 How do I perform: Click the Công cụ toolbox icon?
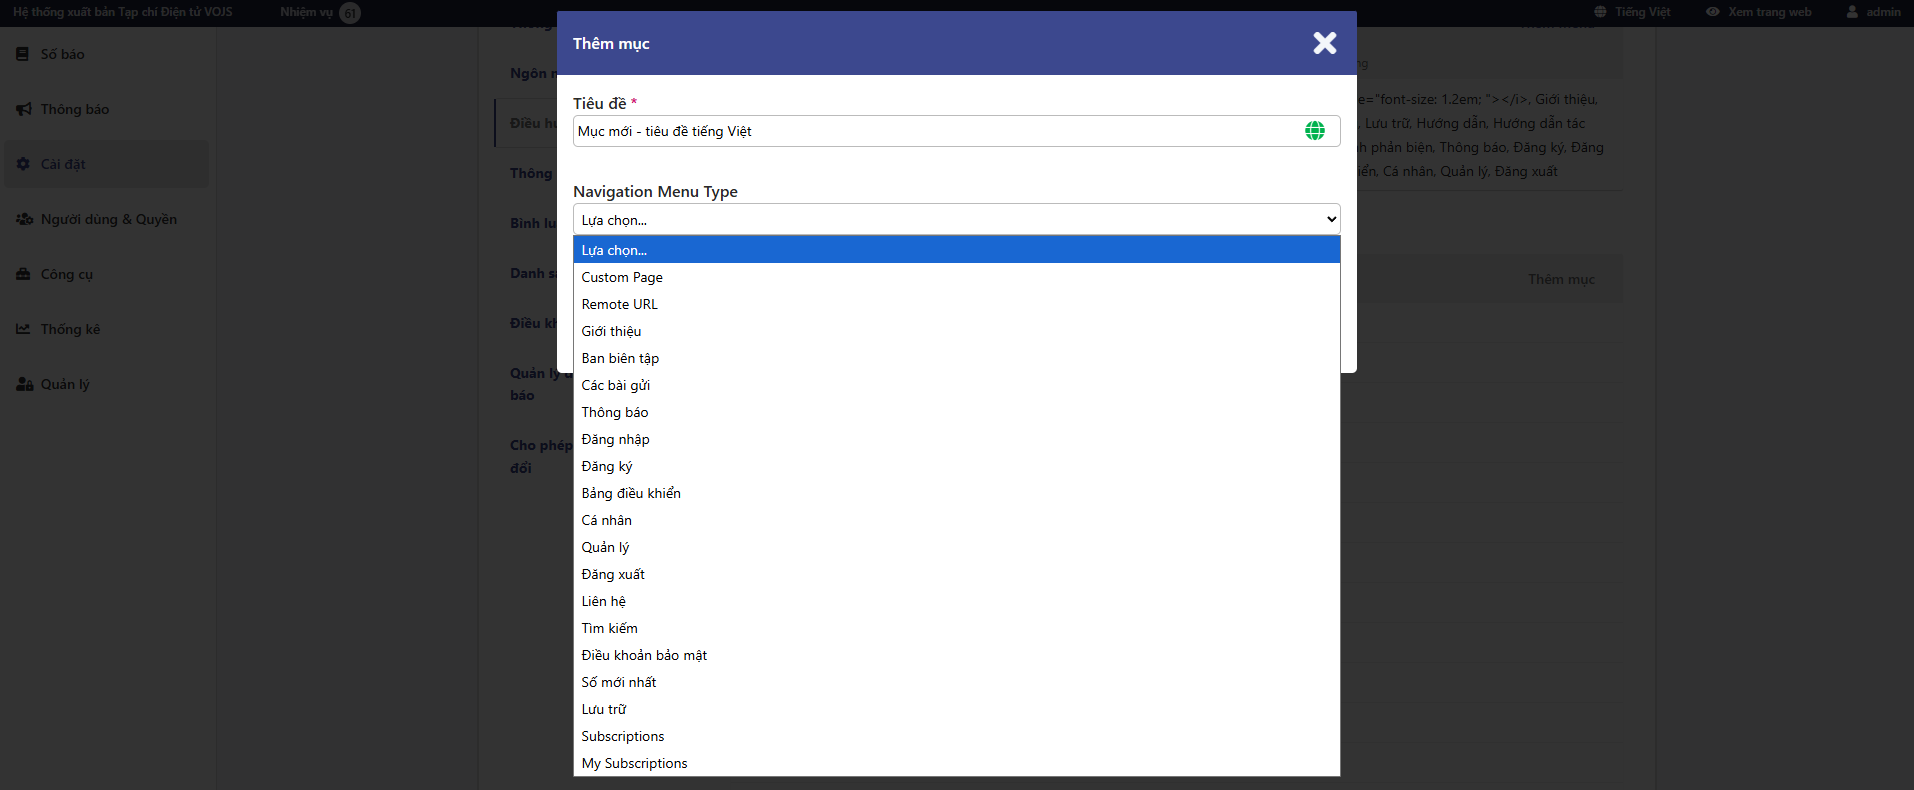tap(23, 274)
